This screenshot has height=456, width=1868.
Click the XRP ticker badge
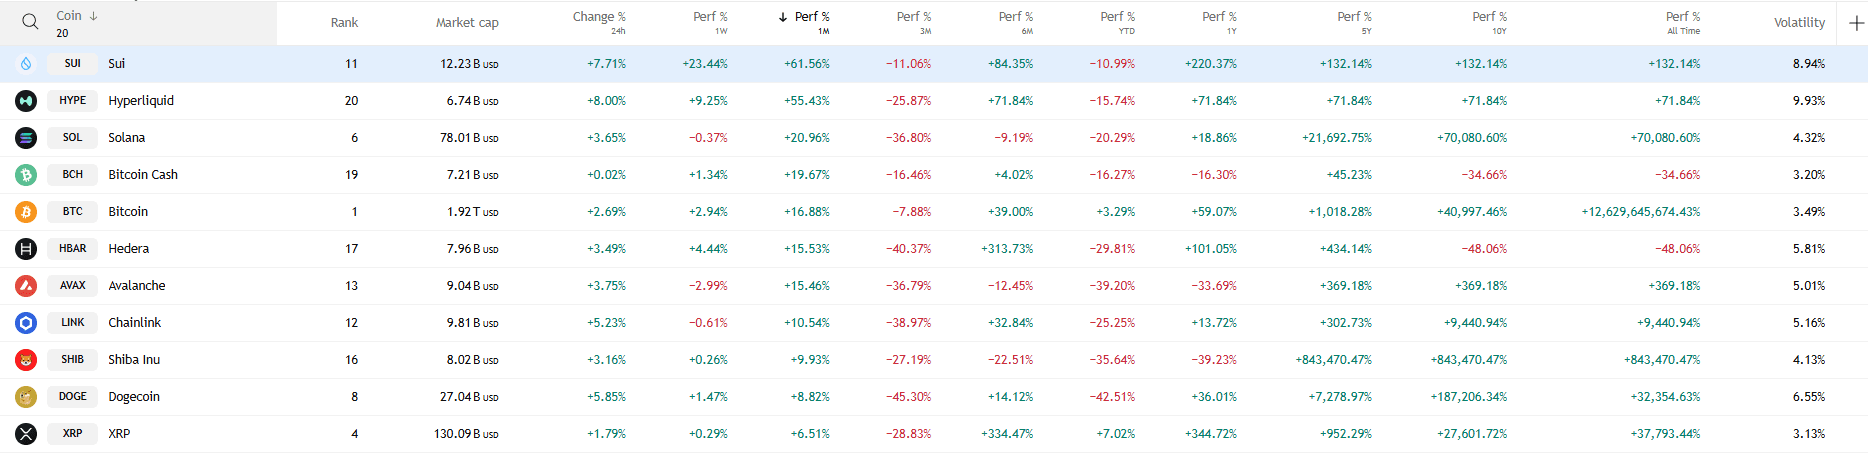(72, 434)
